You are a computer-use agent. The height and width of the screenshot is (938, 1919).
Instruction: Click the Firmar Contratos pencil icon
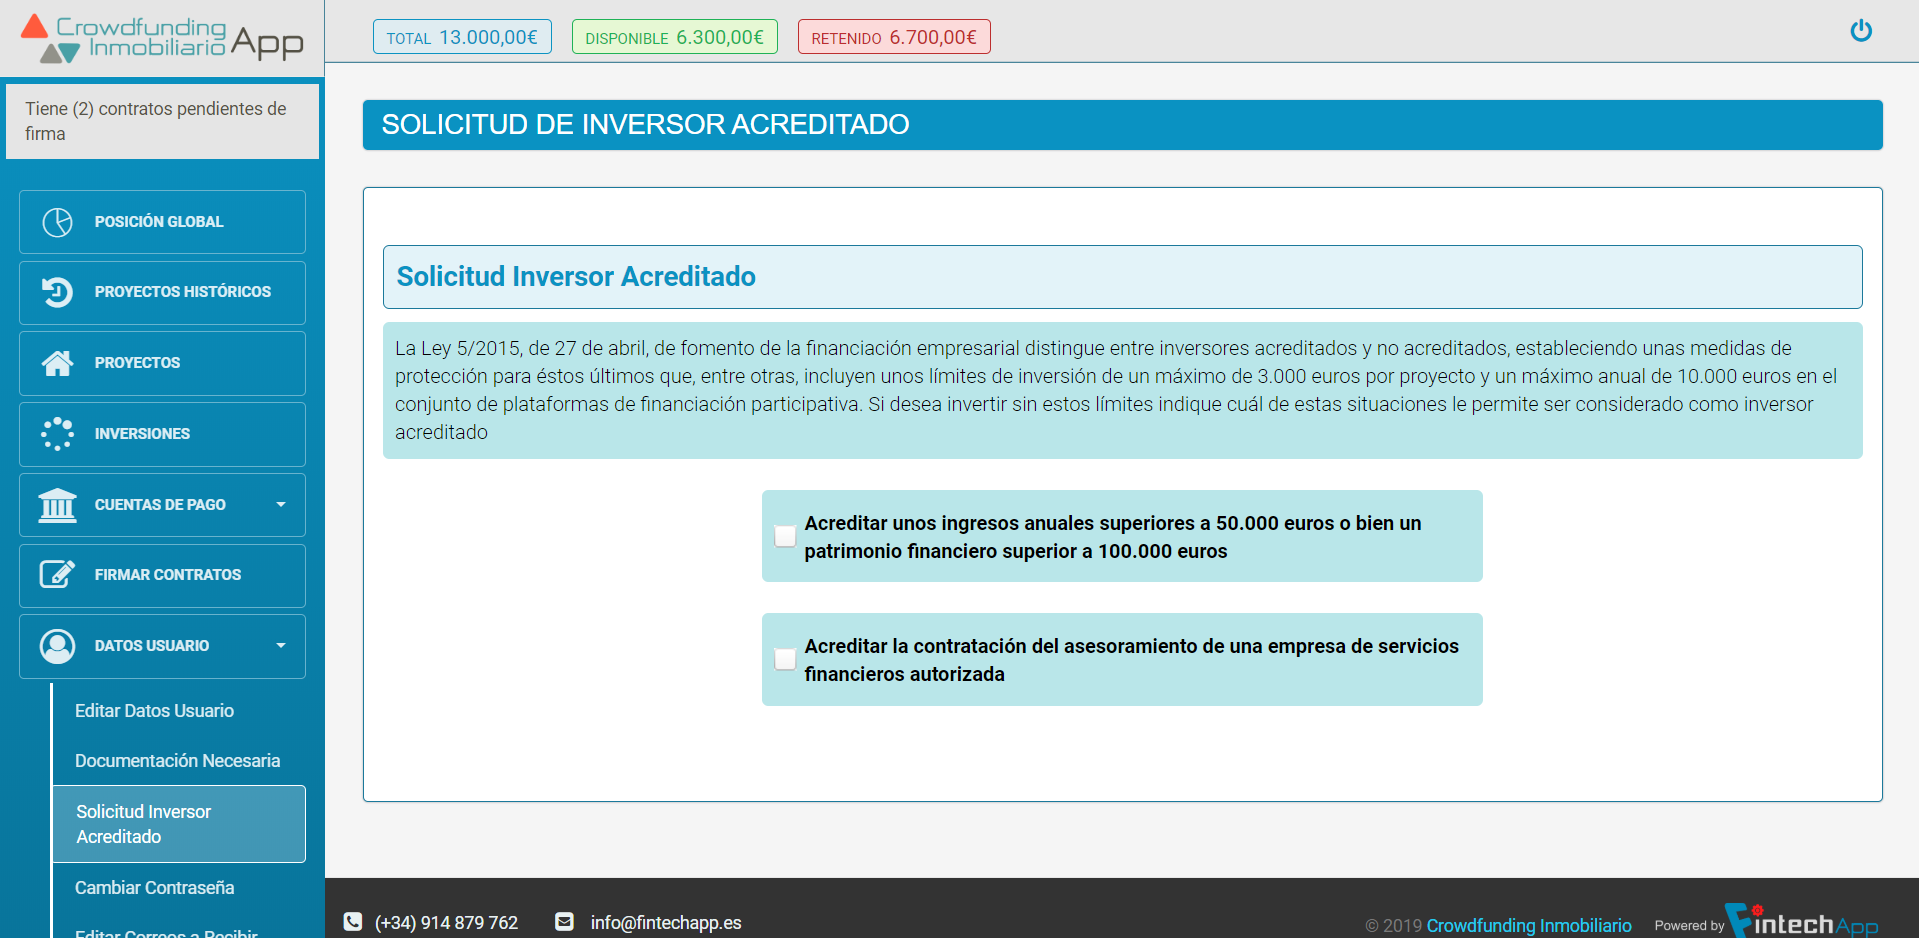click(x=57, y=575)
